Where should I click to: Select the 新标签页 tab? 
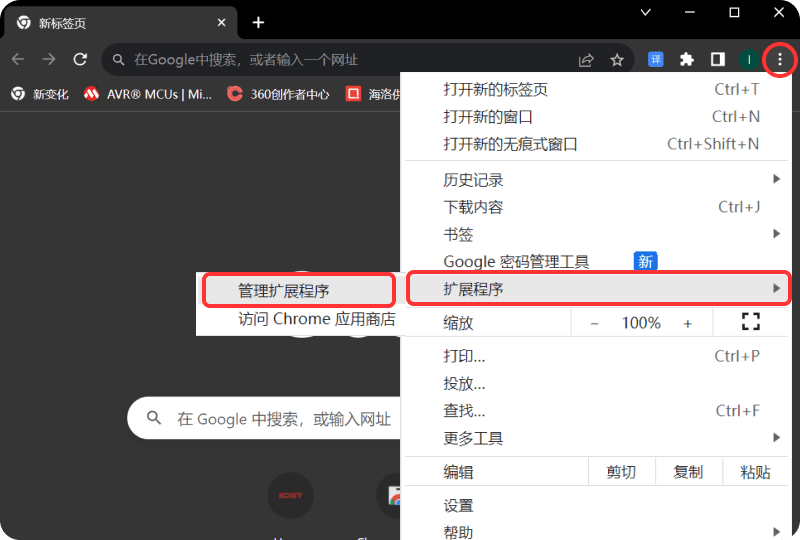click(120, 23)
